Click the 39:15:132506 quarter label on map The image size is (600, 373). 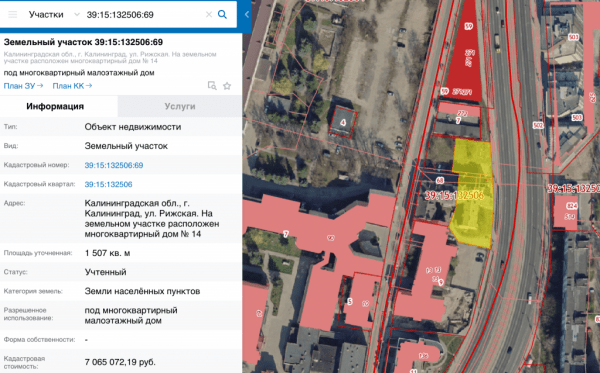pos(454,195)
